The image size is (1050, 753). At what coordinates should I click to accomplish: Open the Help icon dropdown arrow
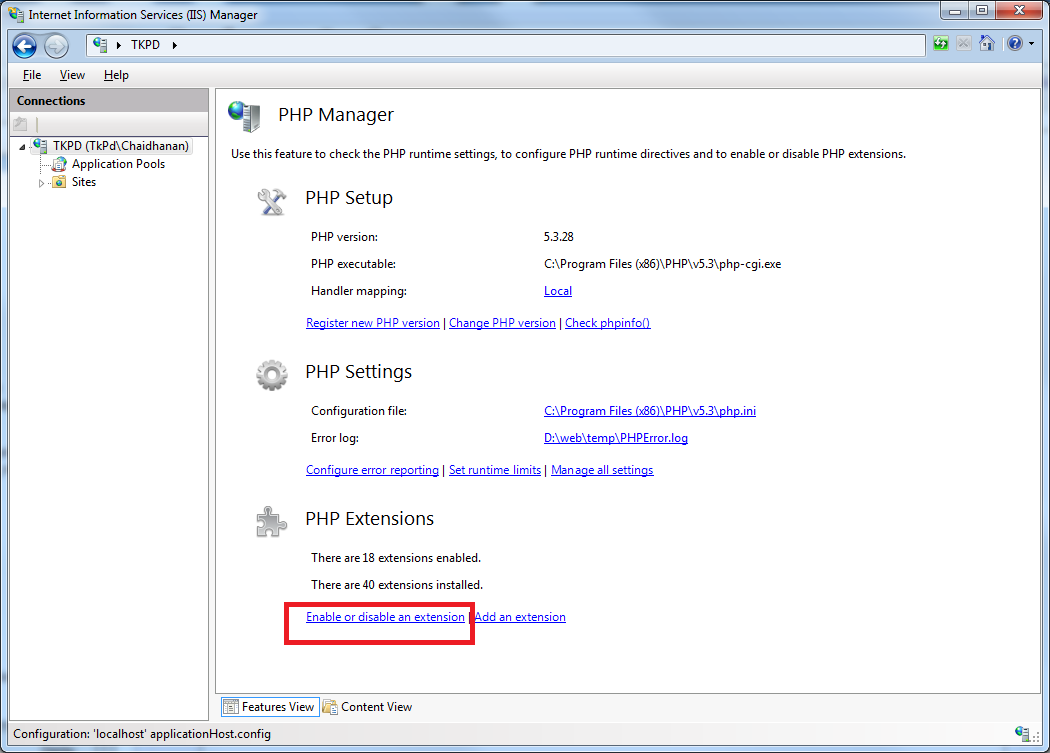click(x=1032, y=44)
